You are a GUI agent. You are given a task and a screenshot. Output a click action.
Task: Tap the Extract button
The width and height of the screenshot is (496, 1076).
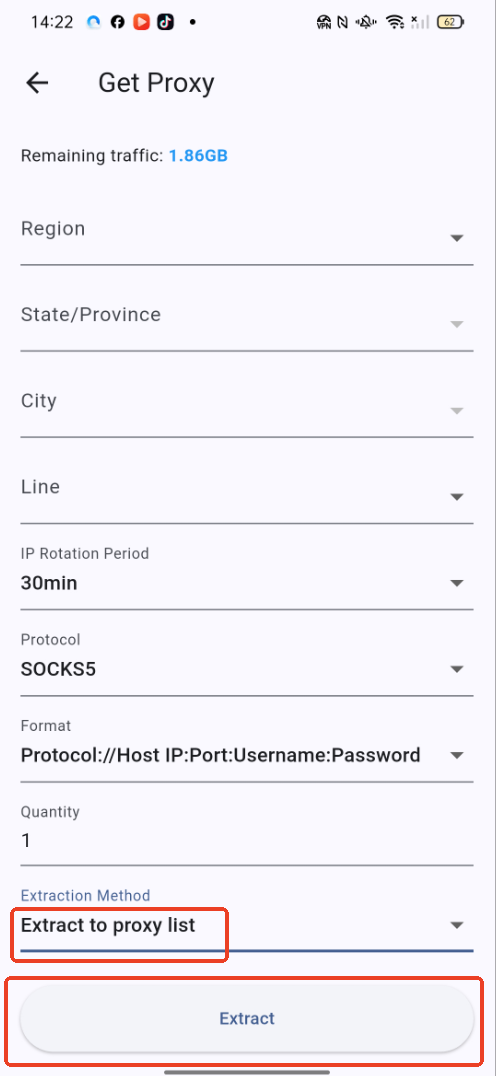[x=247, y=1018]
